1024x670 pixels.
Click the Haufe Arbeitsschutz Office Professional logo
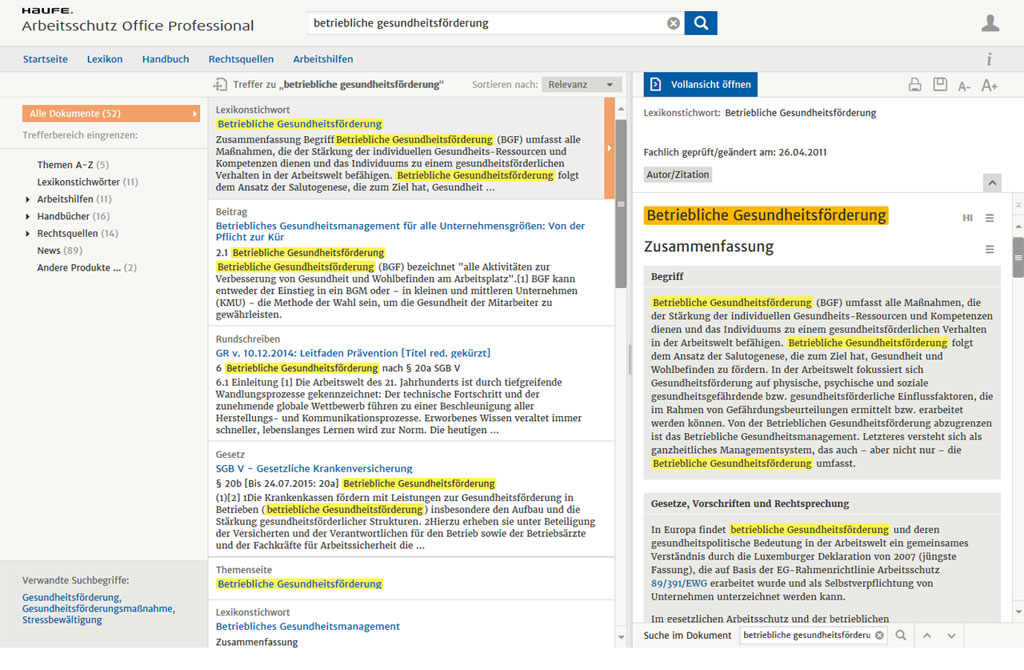[x=137, y=20]
